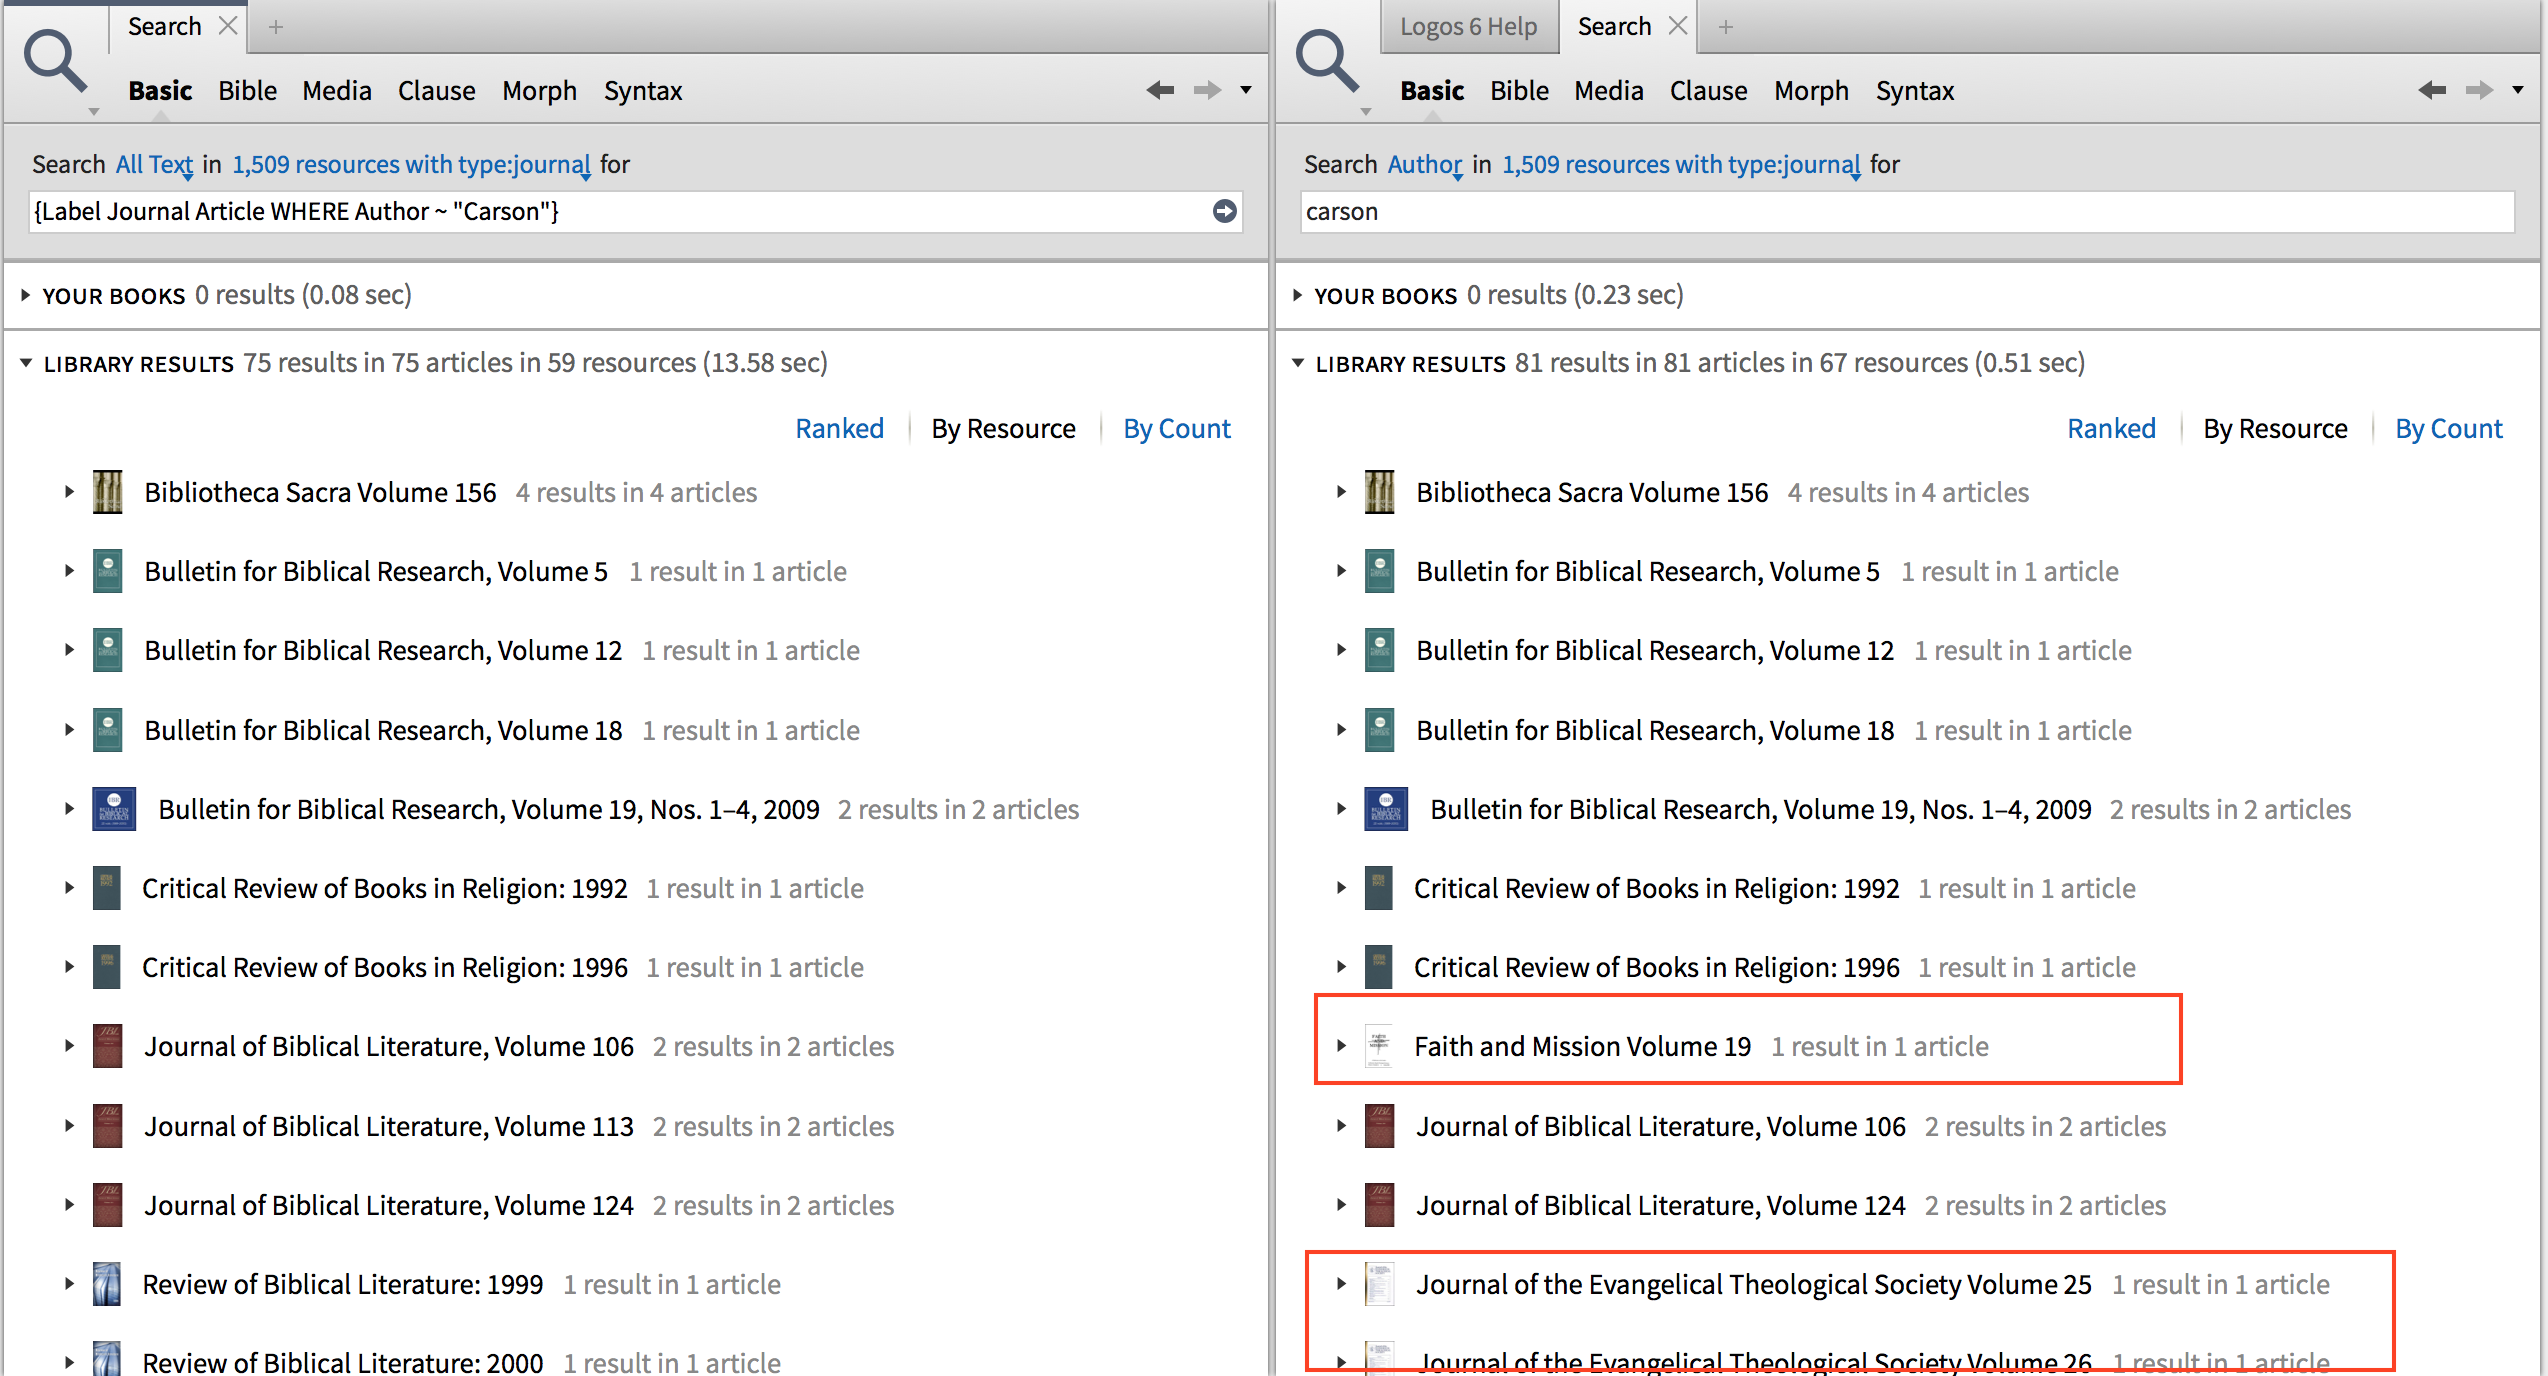Click the left panel back navigation arrow

[x=1160, y=90]
